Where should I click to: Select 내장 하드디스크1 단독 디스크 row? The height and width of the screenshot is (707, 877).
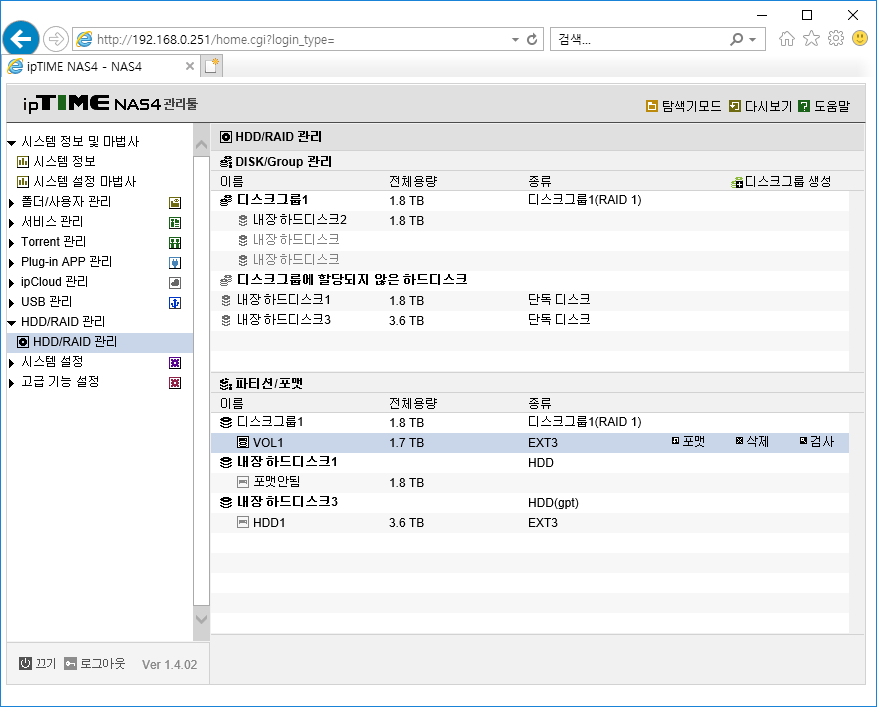click(x=530, y=300)
